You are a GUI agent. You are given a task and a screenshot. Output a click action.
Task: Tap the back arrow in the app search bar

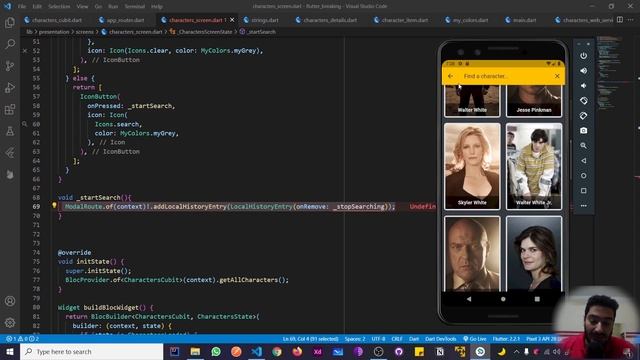pyautogui.click(x=451, y=76)
